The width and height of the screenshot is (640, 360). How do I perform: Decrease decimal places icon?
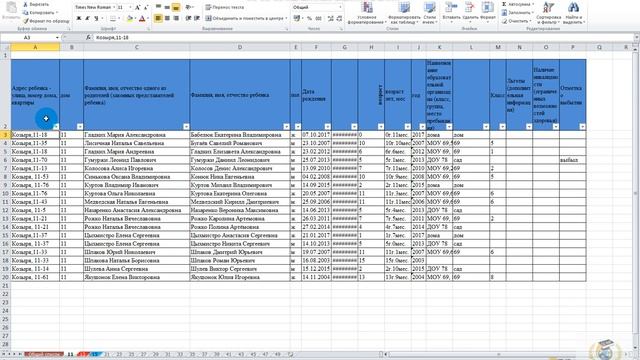coord(339,18)
